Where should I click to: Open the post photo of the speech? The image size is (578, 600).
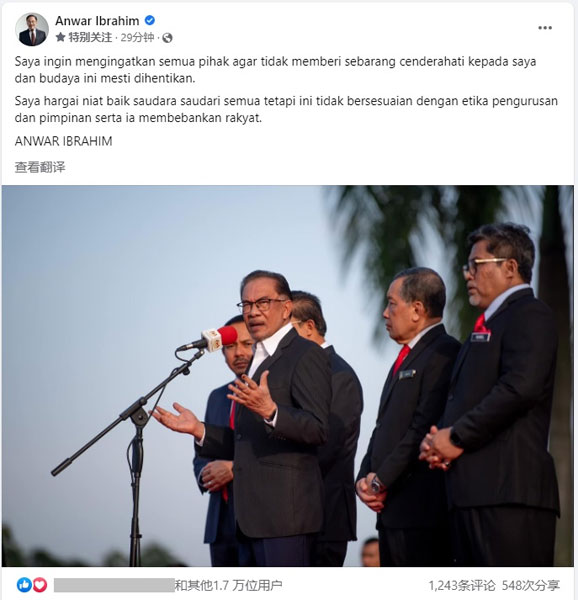pos(288,376)
